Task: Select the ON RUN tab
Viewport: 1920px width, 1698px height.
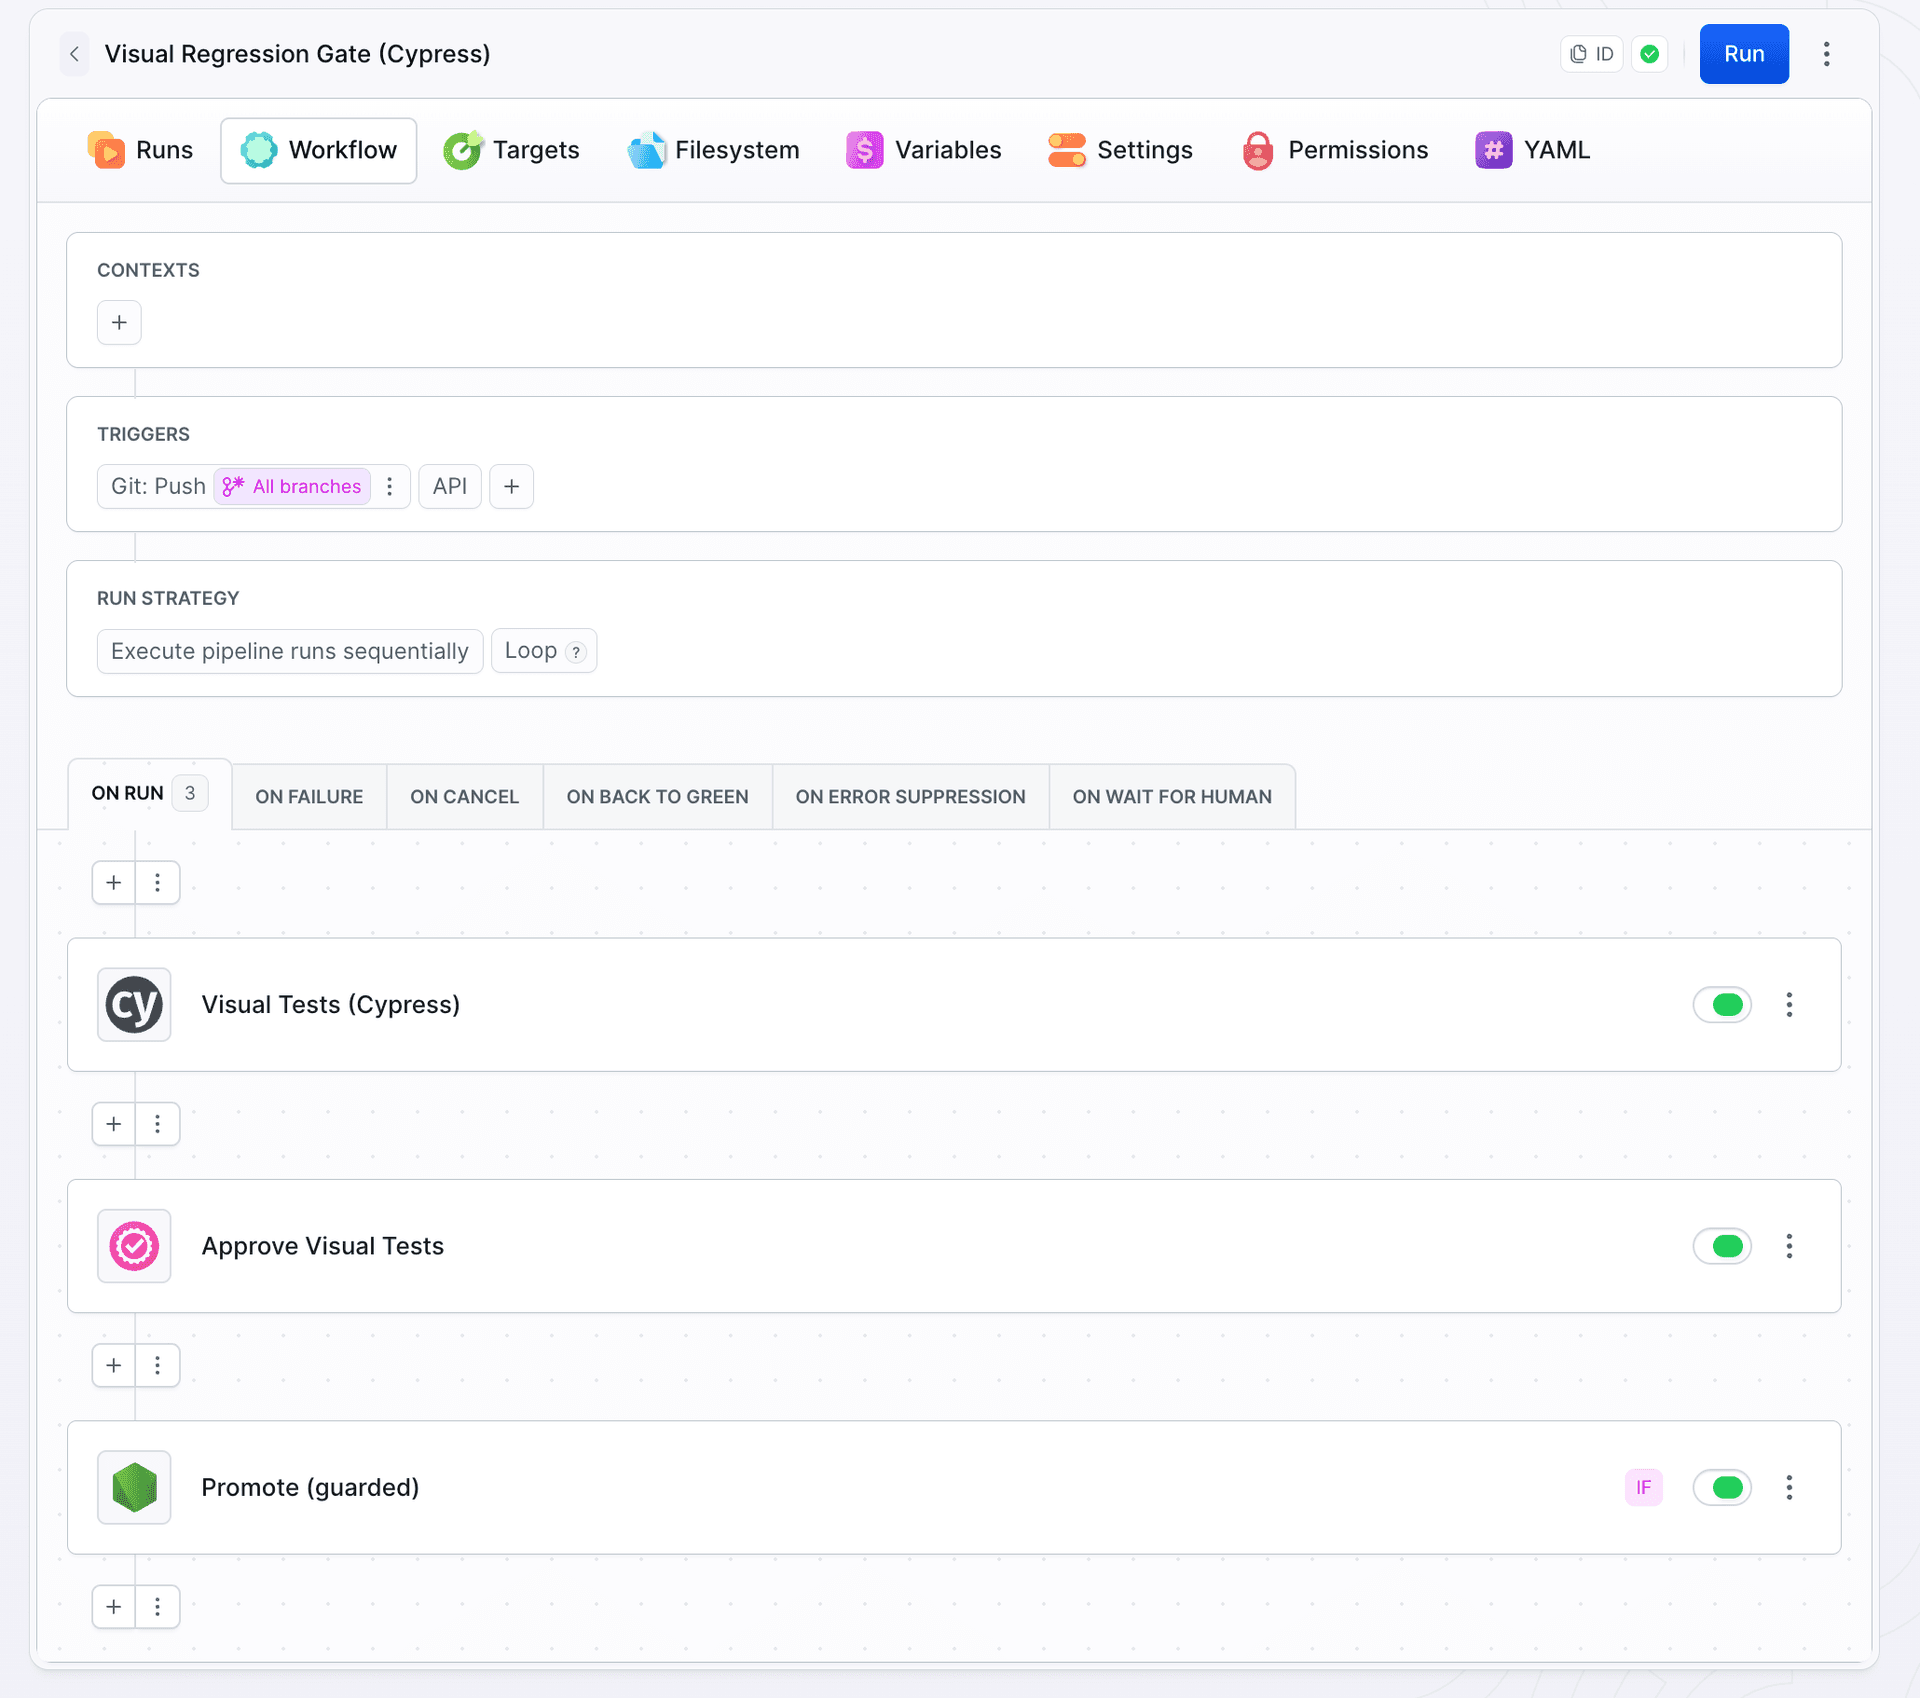Action: pyautogui.click(x=150, y=793)
